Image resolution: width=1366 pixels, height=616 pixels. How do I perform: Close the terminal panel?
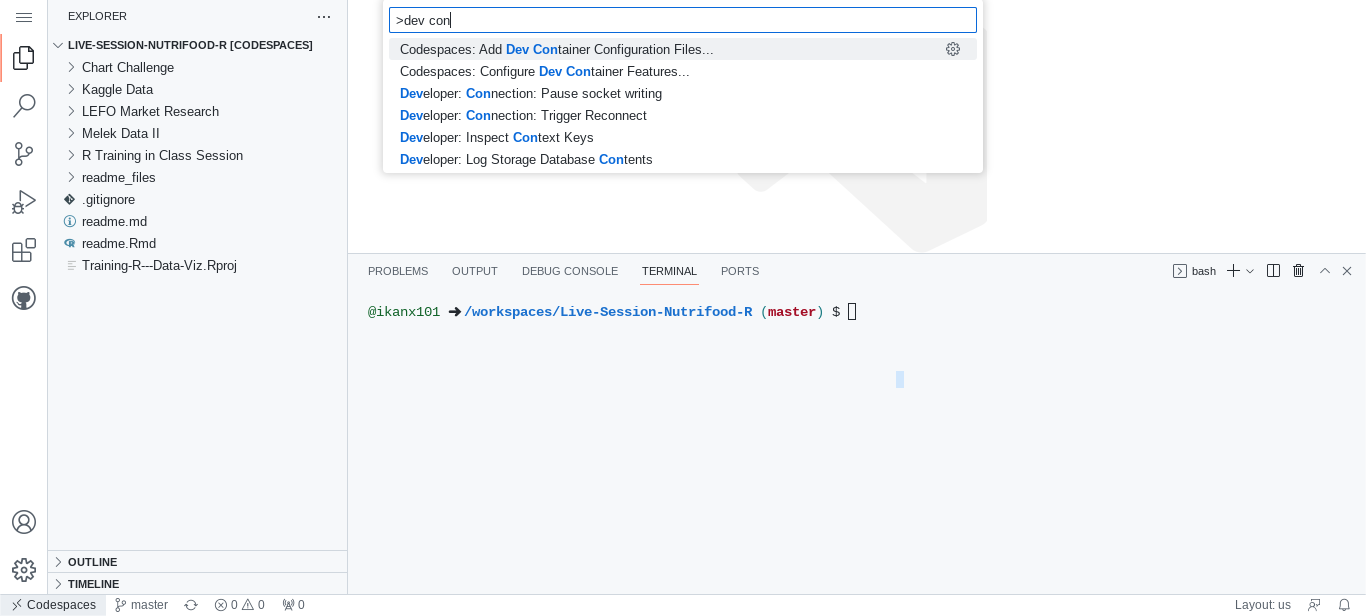pos(1347,271)
